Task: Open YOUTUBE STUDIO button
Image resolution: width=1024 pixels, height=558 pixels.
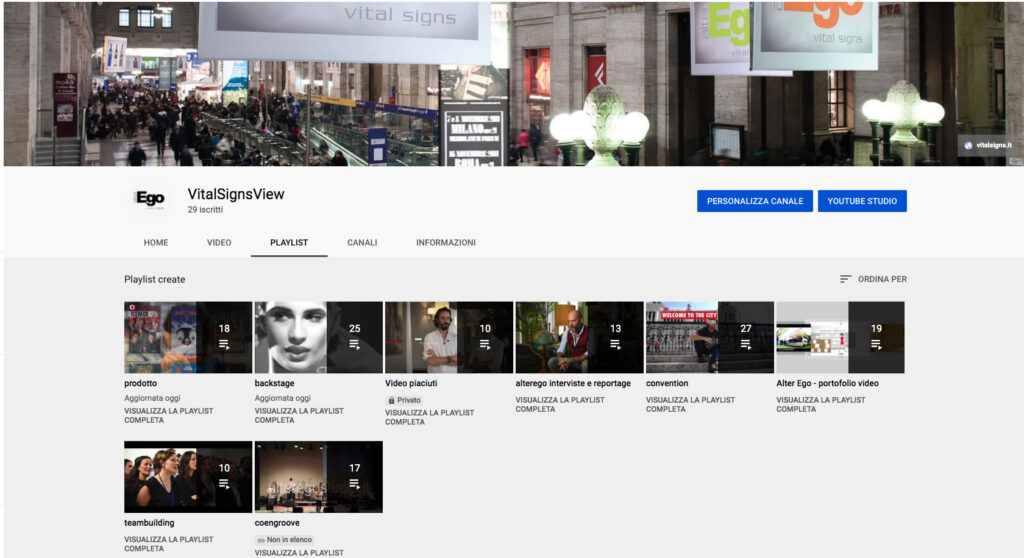Action: point(862,201)
